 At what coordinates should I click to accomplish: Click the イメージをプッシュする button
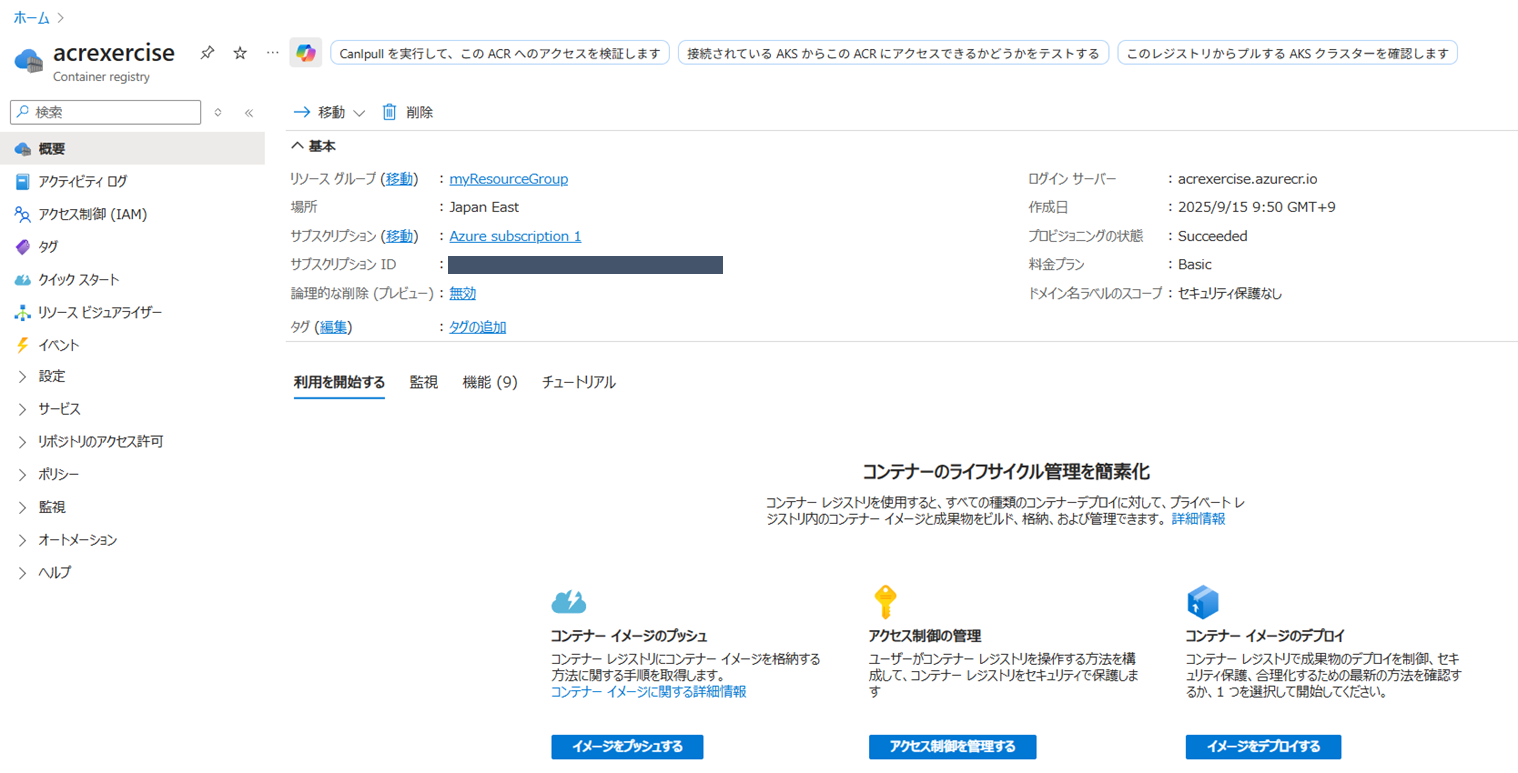pos(627,747)
